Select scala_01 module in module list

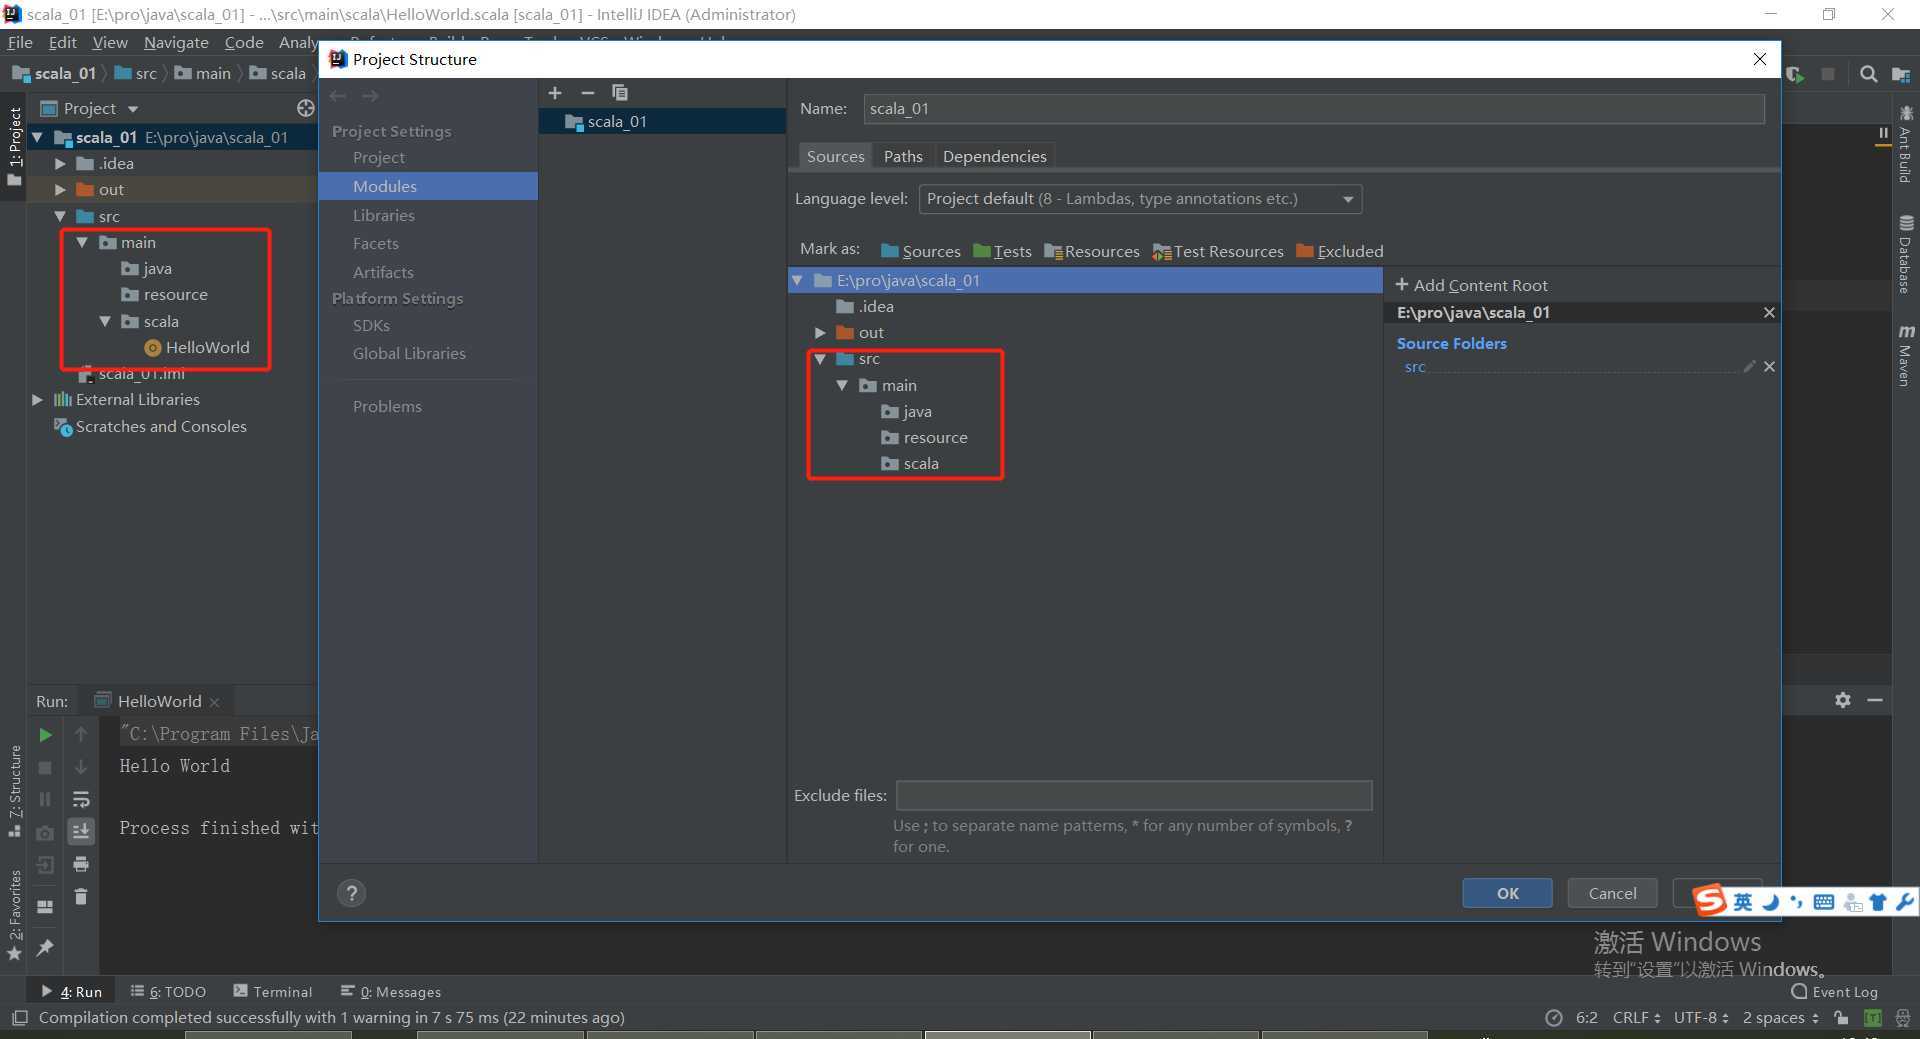[662, 121]
